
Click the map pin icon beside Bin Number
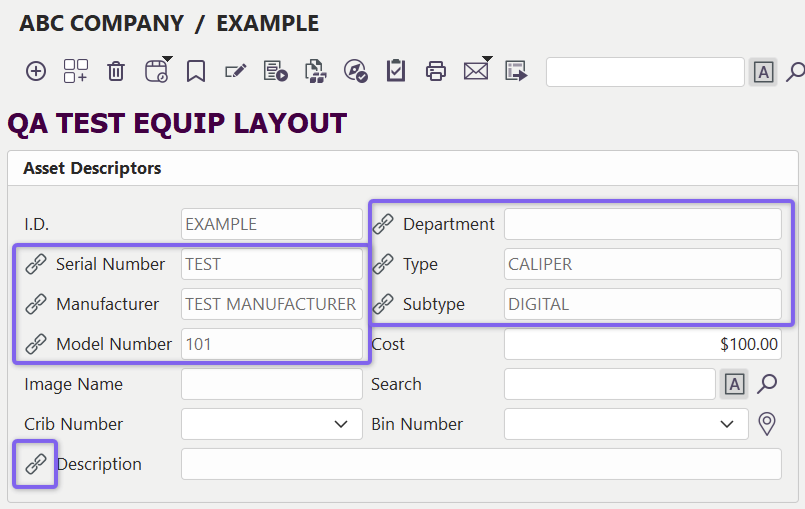(767, 424)
